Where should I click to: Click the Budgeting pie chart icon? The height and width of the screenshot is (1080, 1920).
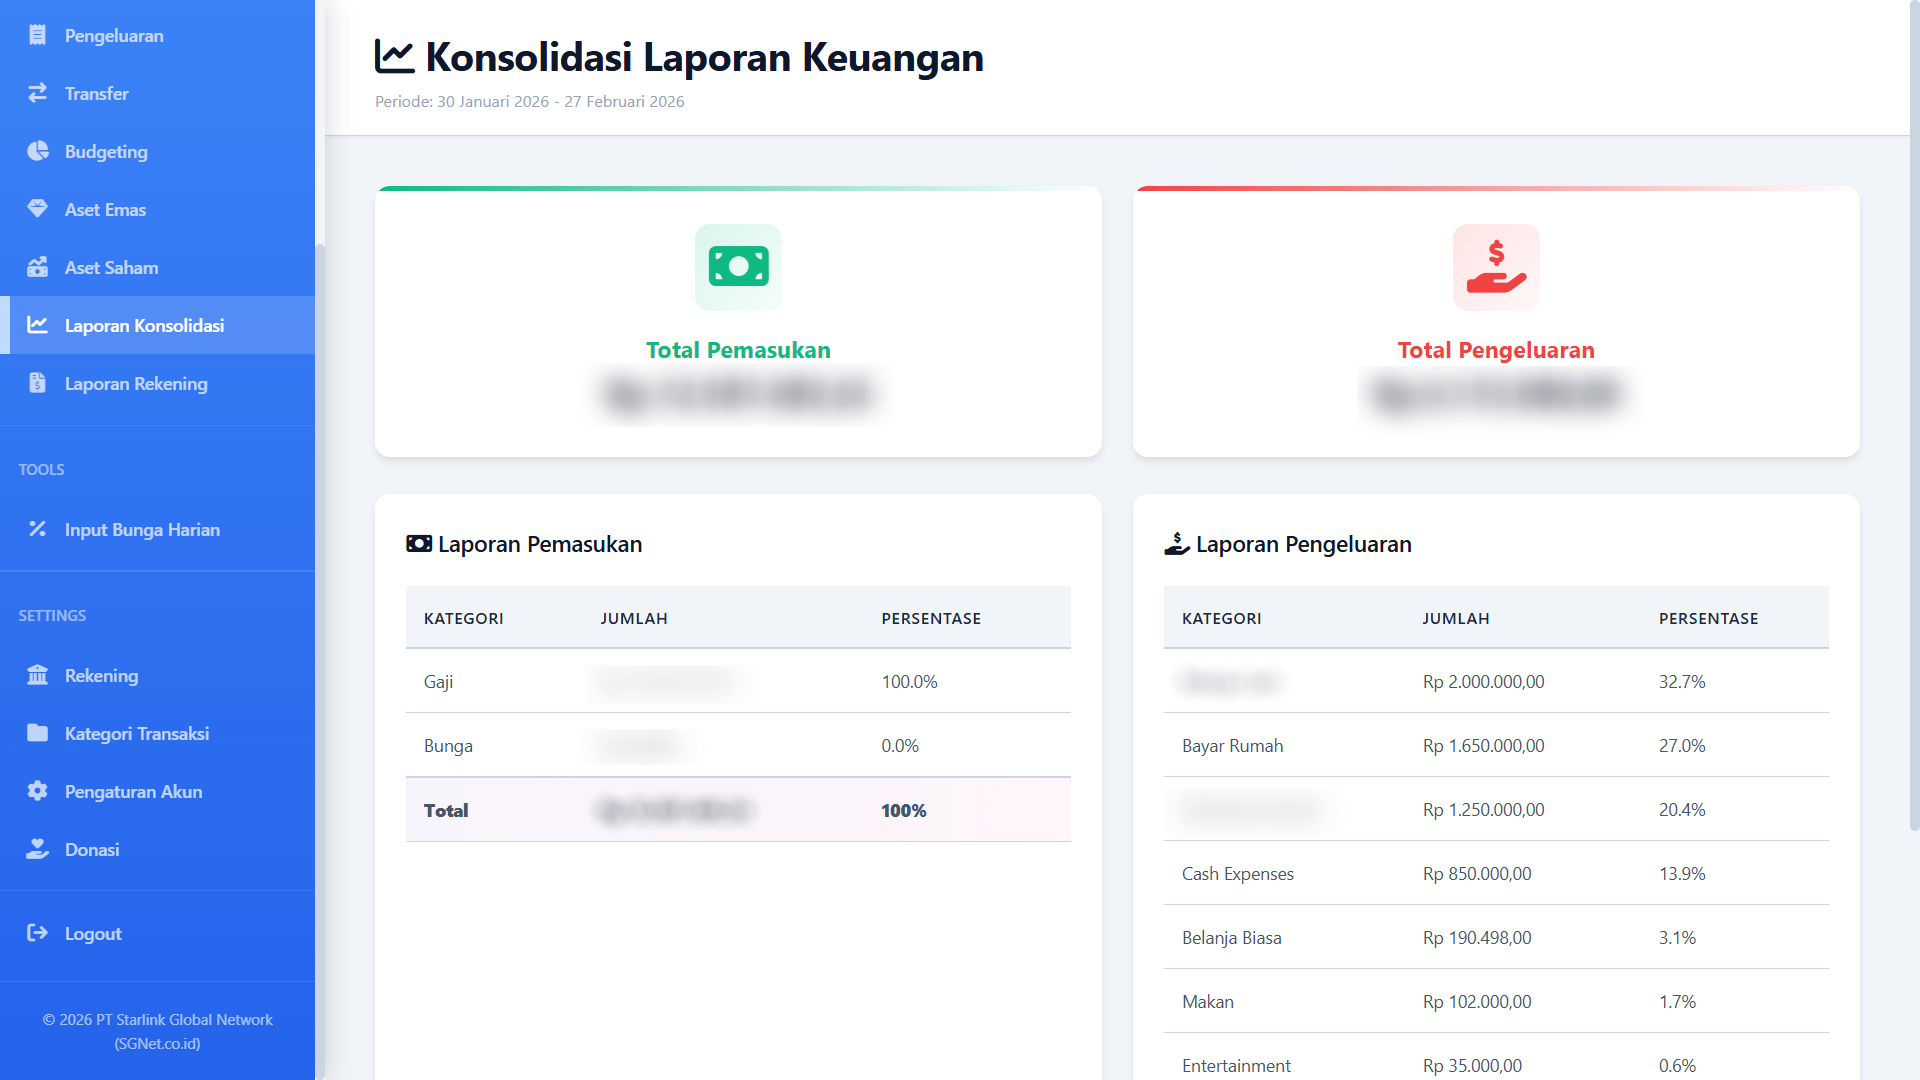37,151
